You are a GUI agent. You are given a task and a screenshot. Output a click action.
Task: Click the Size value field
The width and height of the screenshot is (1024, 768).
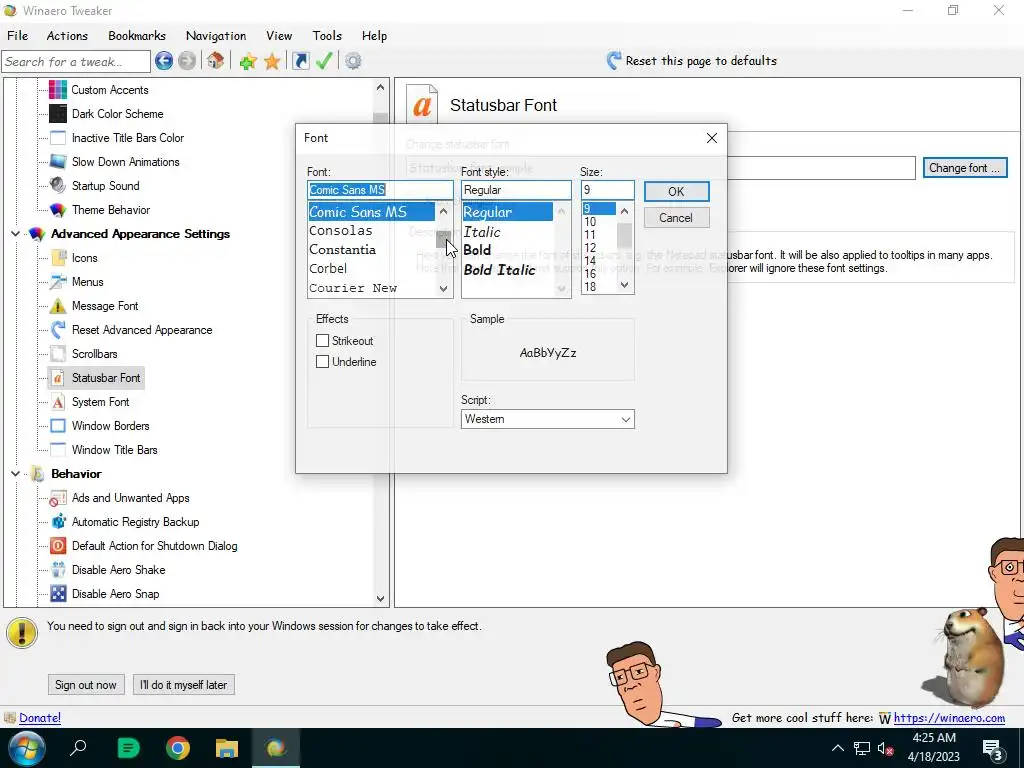point(607,190)
